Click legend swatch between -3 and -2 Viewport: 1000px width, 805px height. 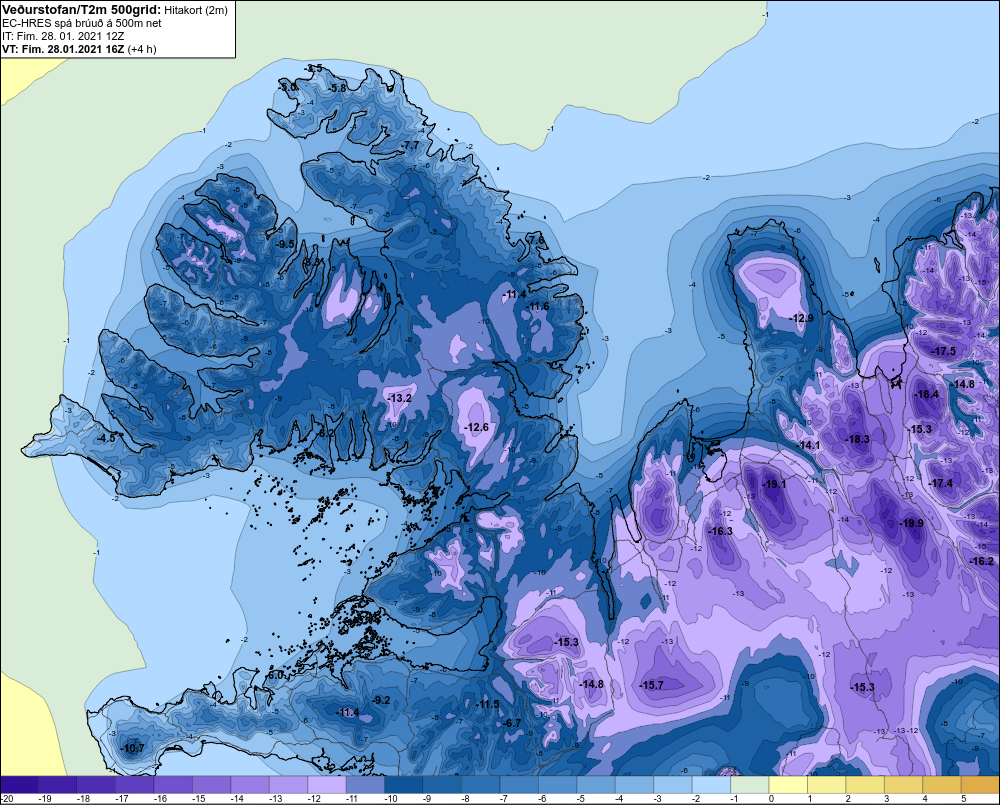pyautogui.click(x=673, y=785)
